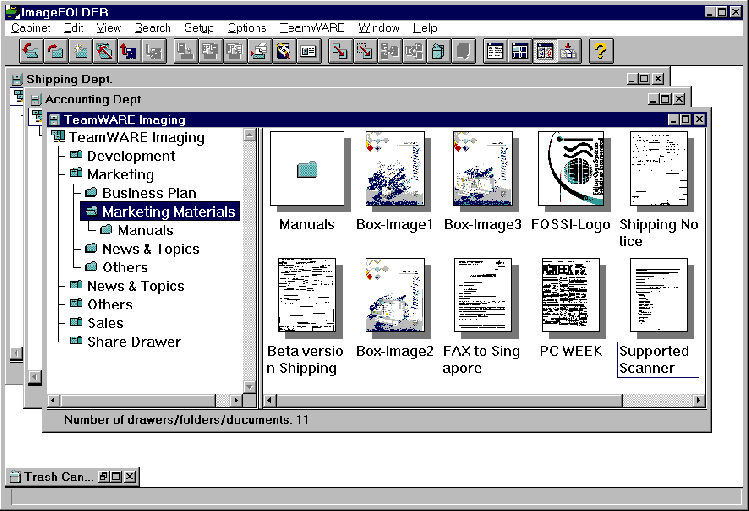Viewport: 749px width, 511px height.
Task: Click the folder icon with red left arrow
Action: pos(31,51)
